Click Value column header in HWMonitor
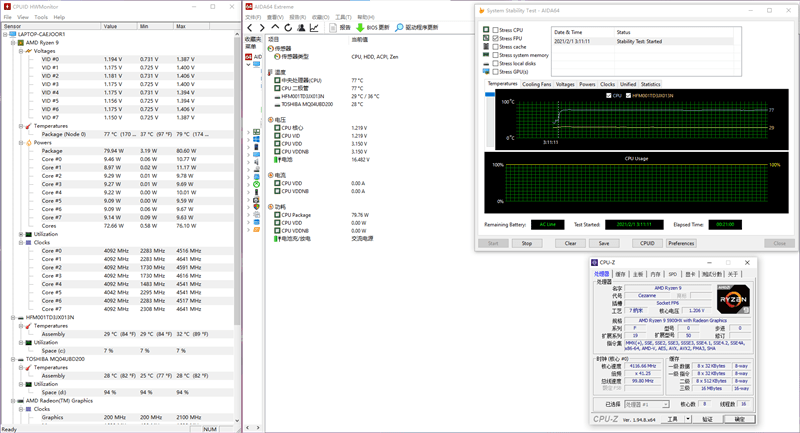The height and width of the screenshot is (433, 800). 119,26
